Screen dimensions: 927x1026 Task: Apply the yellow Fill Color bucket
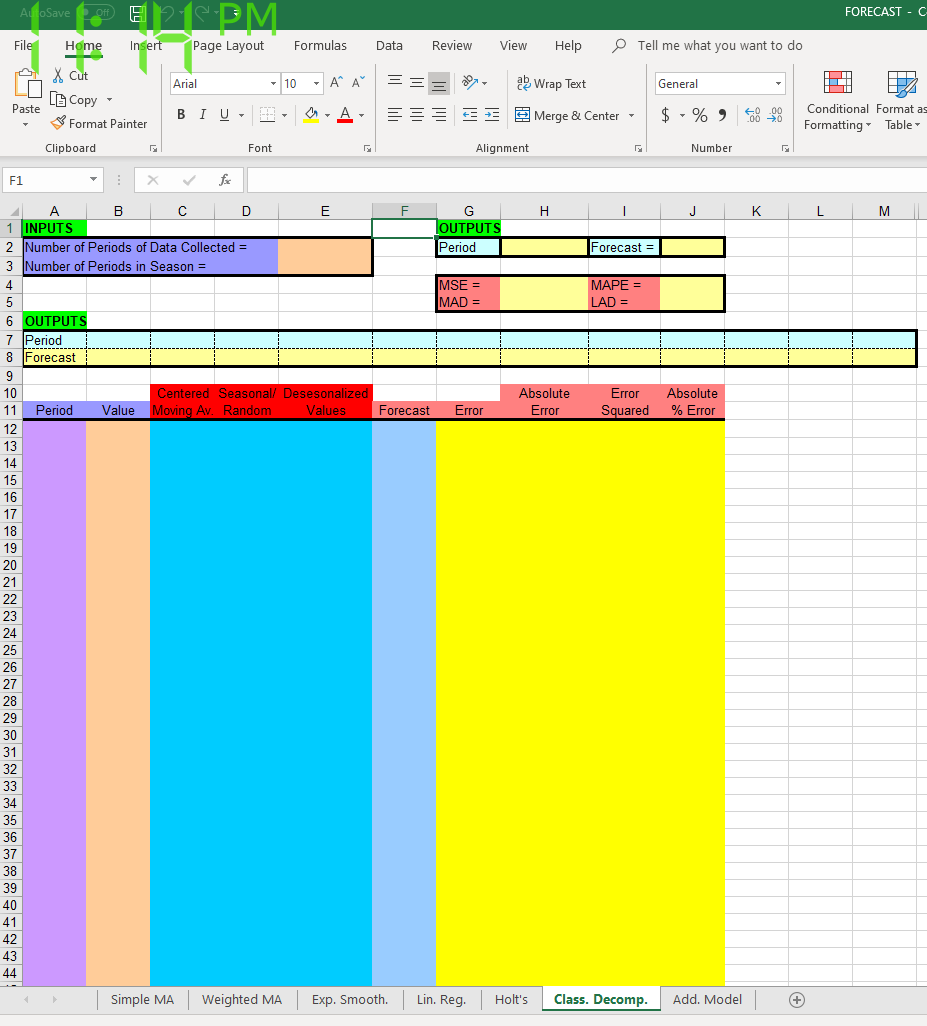311,115
